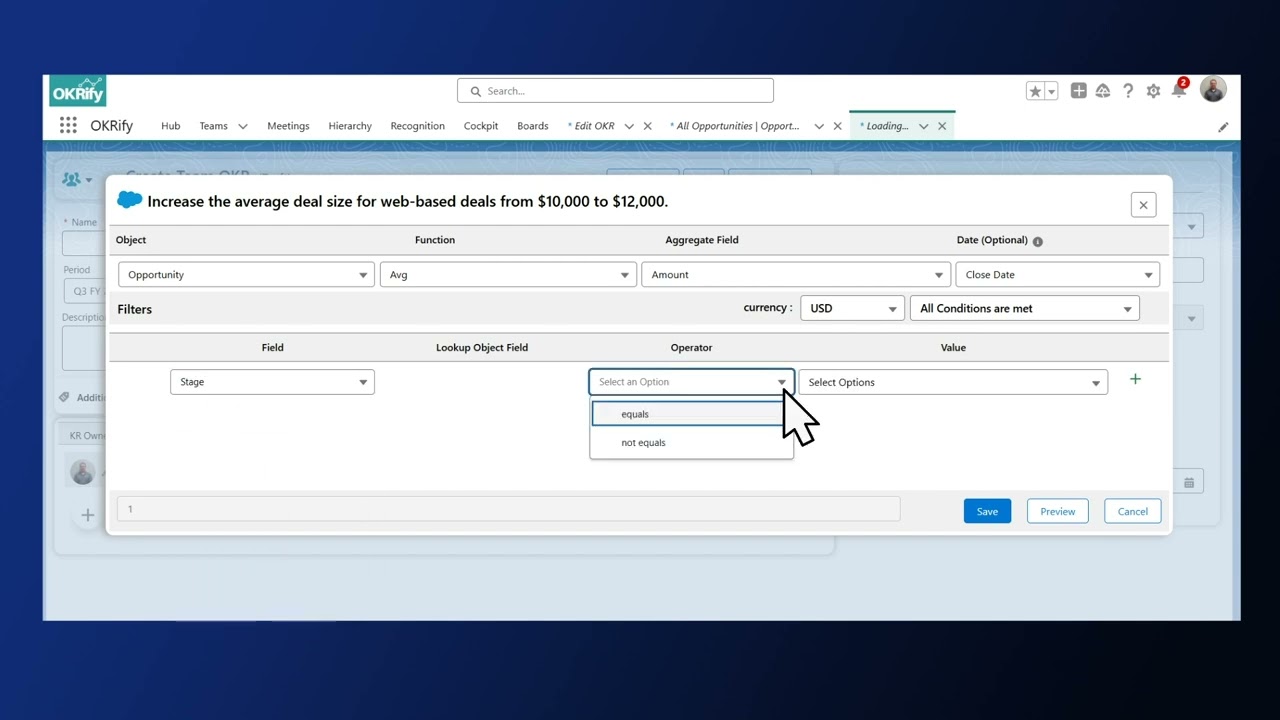Viewport: 1280px width, 720px height.
Task: Open the Boards nav item
Action: click(533, 126)
